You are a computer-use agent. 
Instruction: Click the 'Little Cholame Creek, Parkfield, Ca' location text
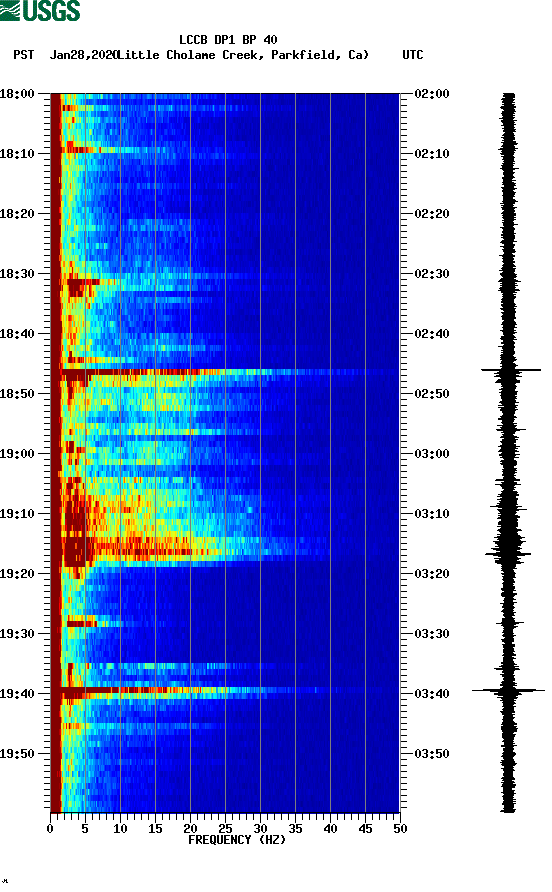[x=243, y=55]
